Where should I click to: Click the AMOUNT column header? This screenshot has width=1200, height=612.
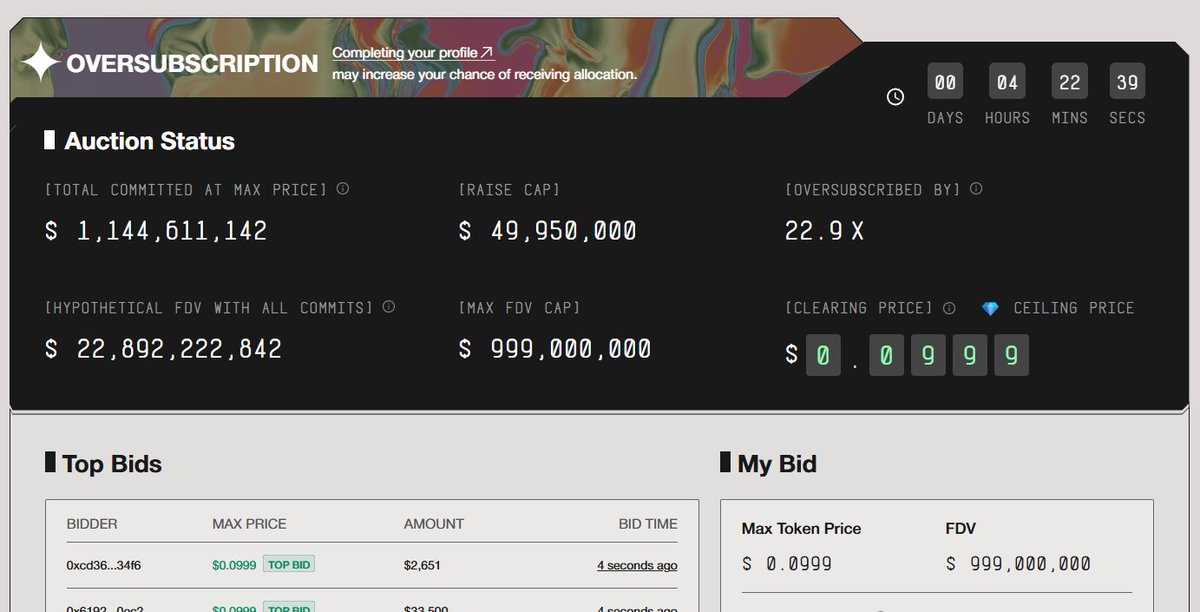[x=434, y=524]
